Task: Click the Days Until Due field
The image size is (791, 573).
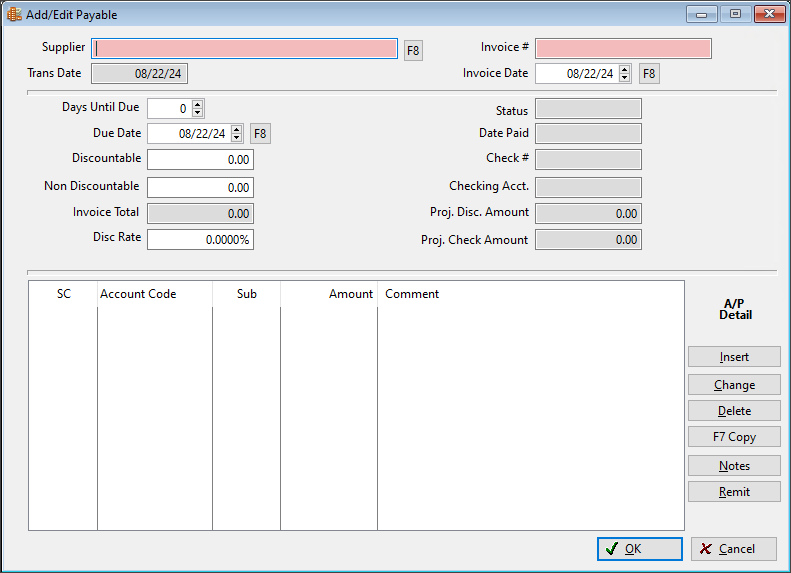Action: click(170, 108)
